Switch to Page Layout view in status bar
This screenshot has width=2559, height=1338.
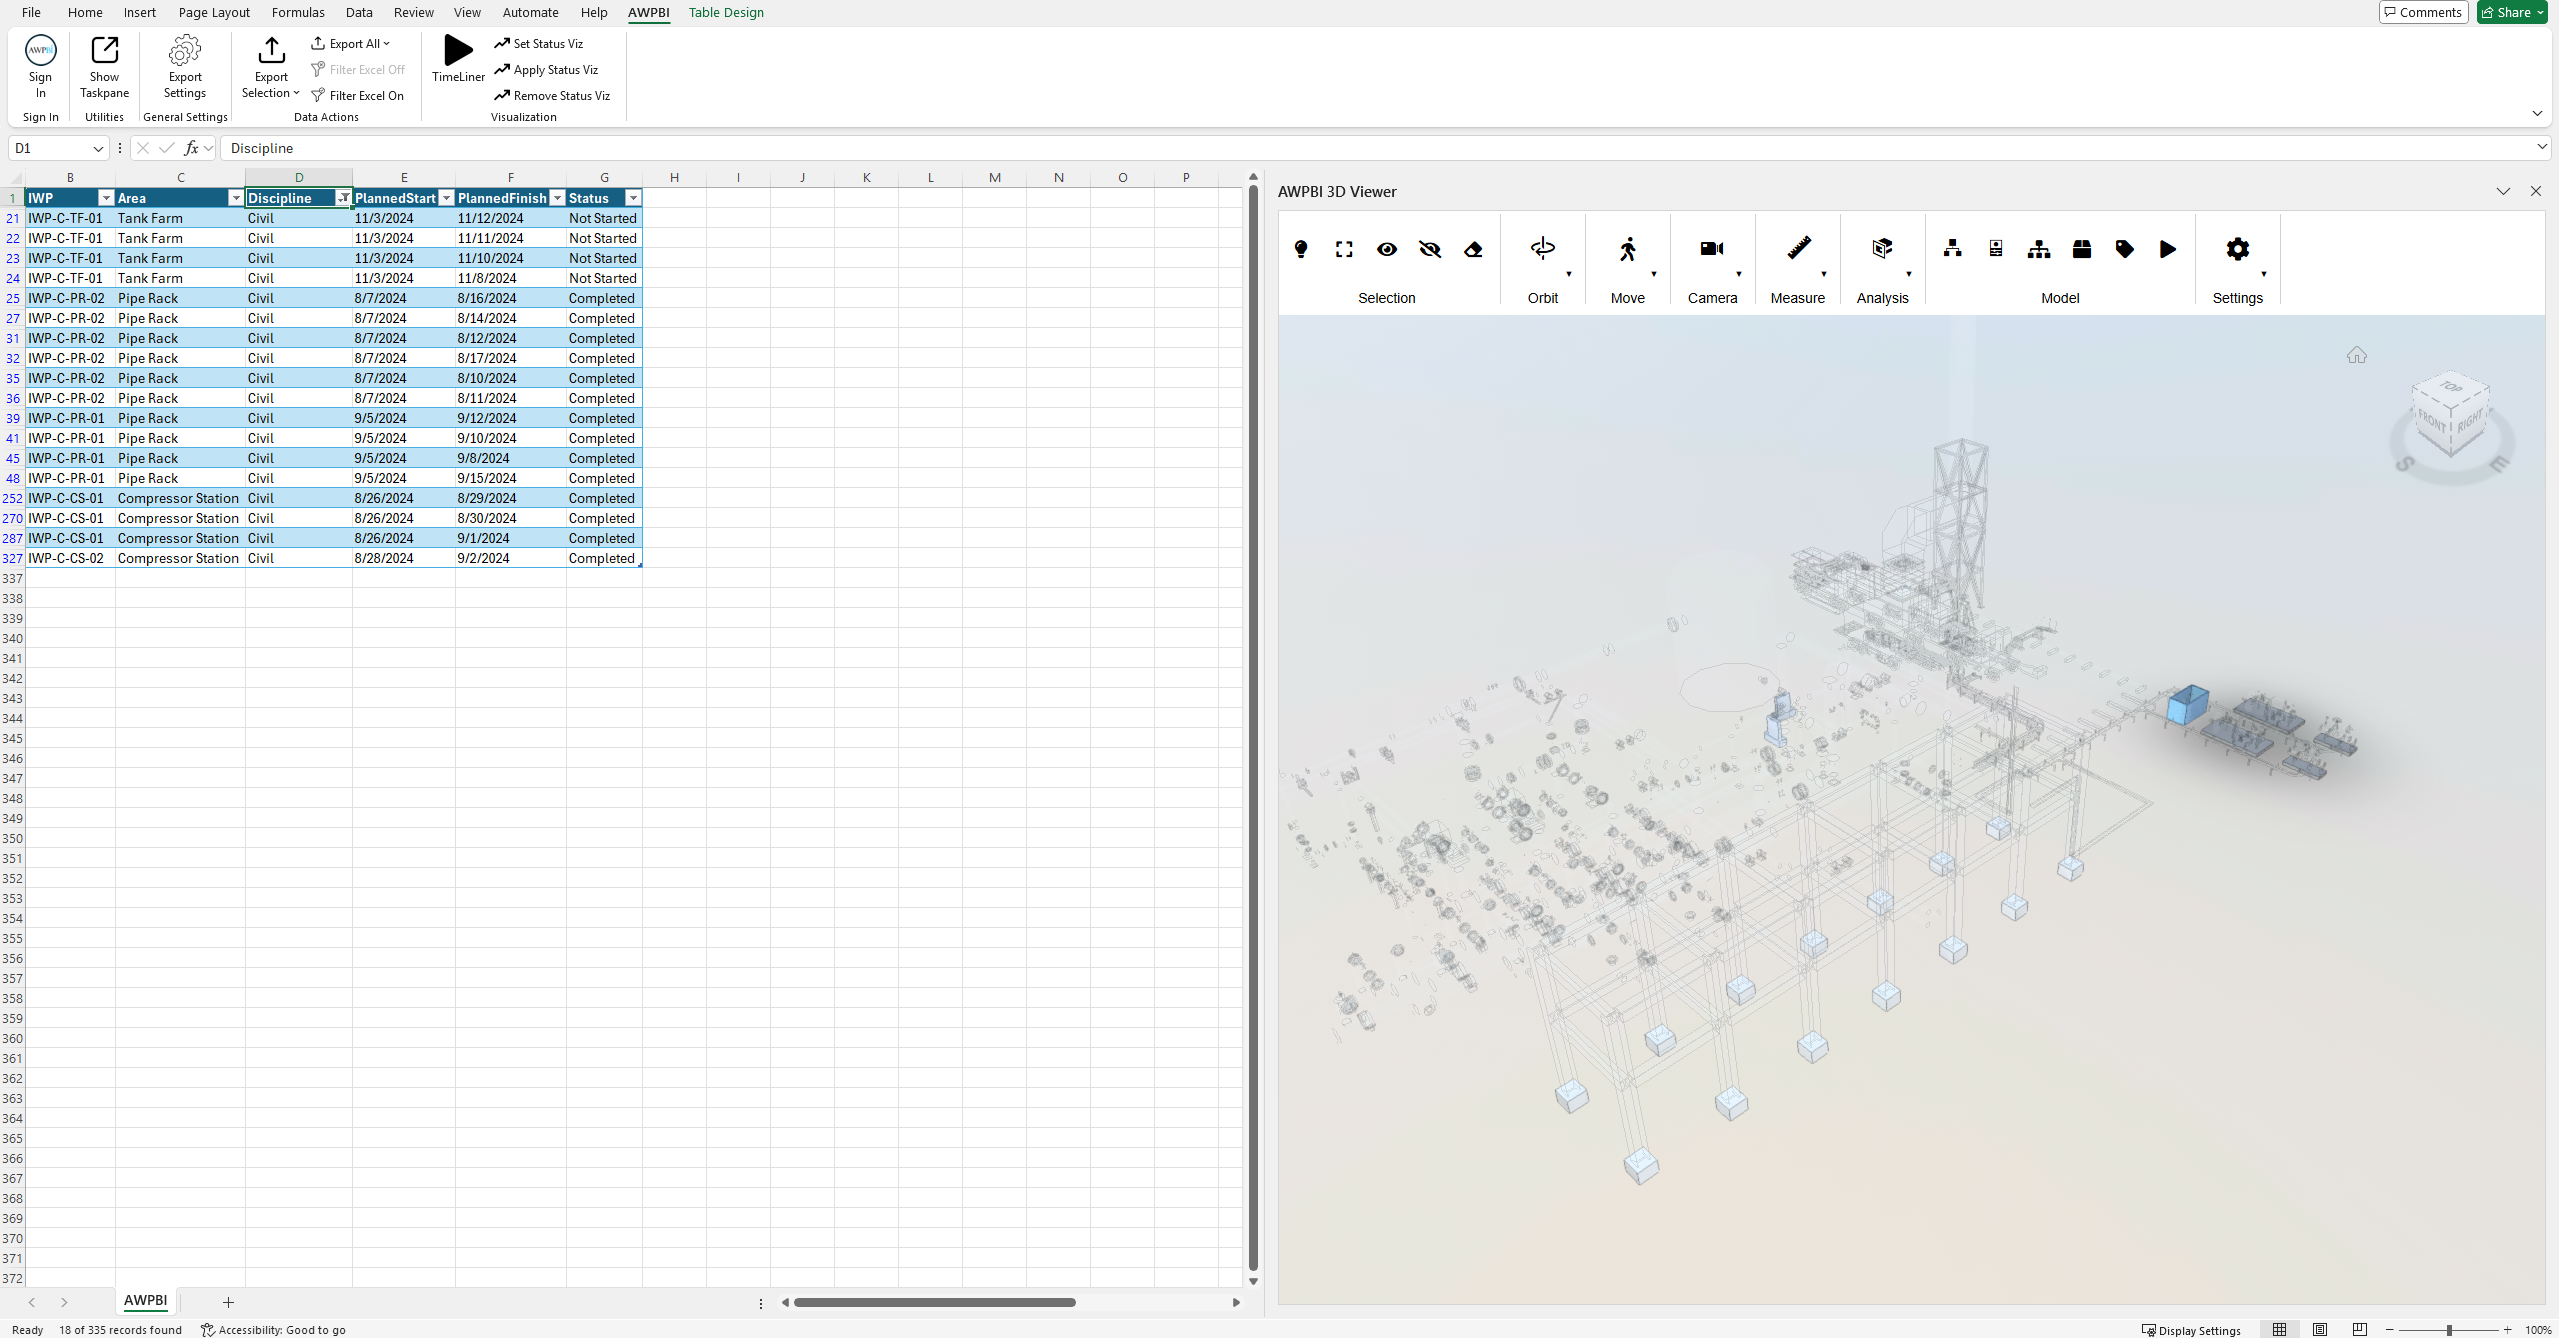2320,1329
